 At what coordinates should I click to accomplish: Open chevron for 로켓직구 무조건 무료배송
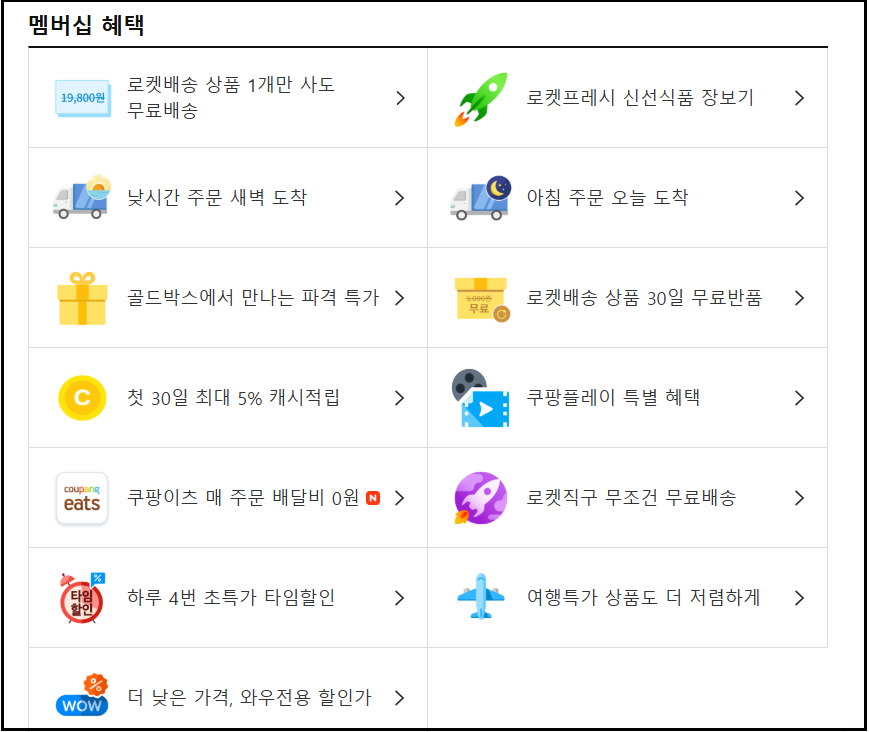[x=799, y=498]
